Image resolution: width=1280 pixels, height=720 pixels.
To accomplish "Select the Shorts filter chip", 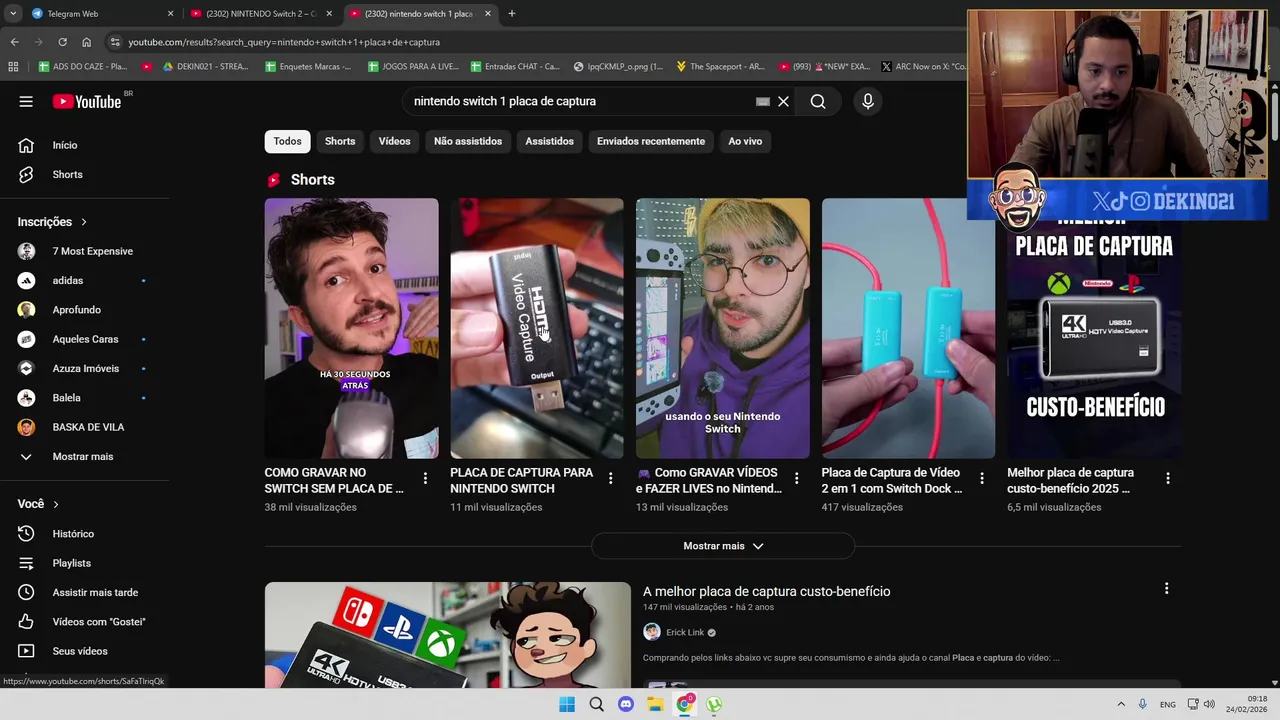I will pos(340,141).
